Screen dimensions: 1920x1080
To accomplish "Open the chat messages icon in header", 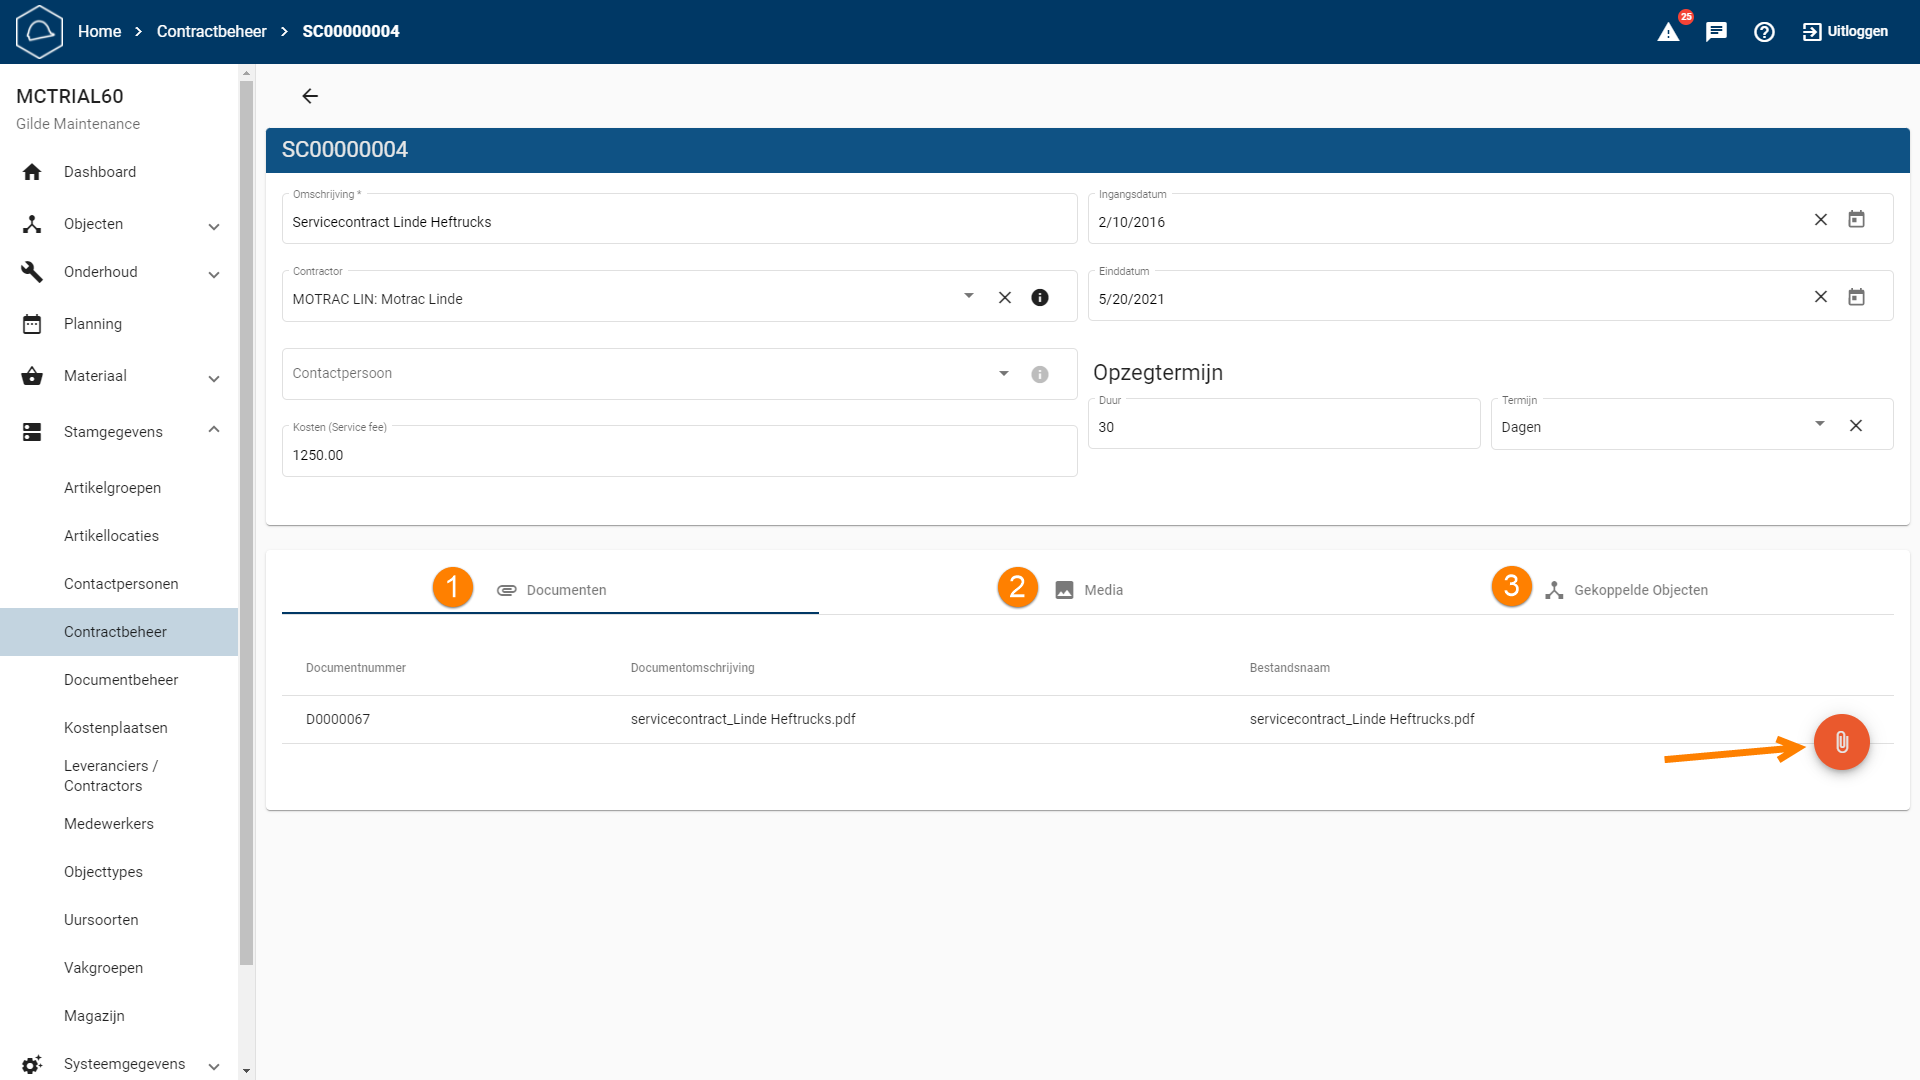I will 1716,32.
